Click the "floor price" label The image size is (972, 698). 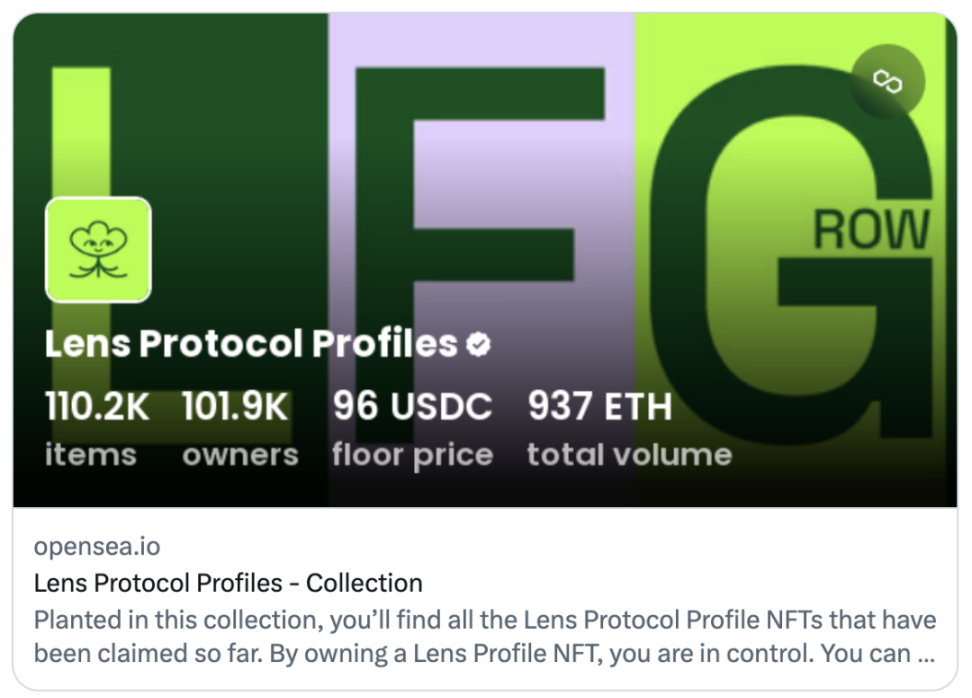pyautogui.click(x=412, y=455)
